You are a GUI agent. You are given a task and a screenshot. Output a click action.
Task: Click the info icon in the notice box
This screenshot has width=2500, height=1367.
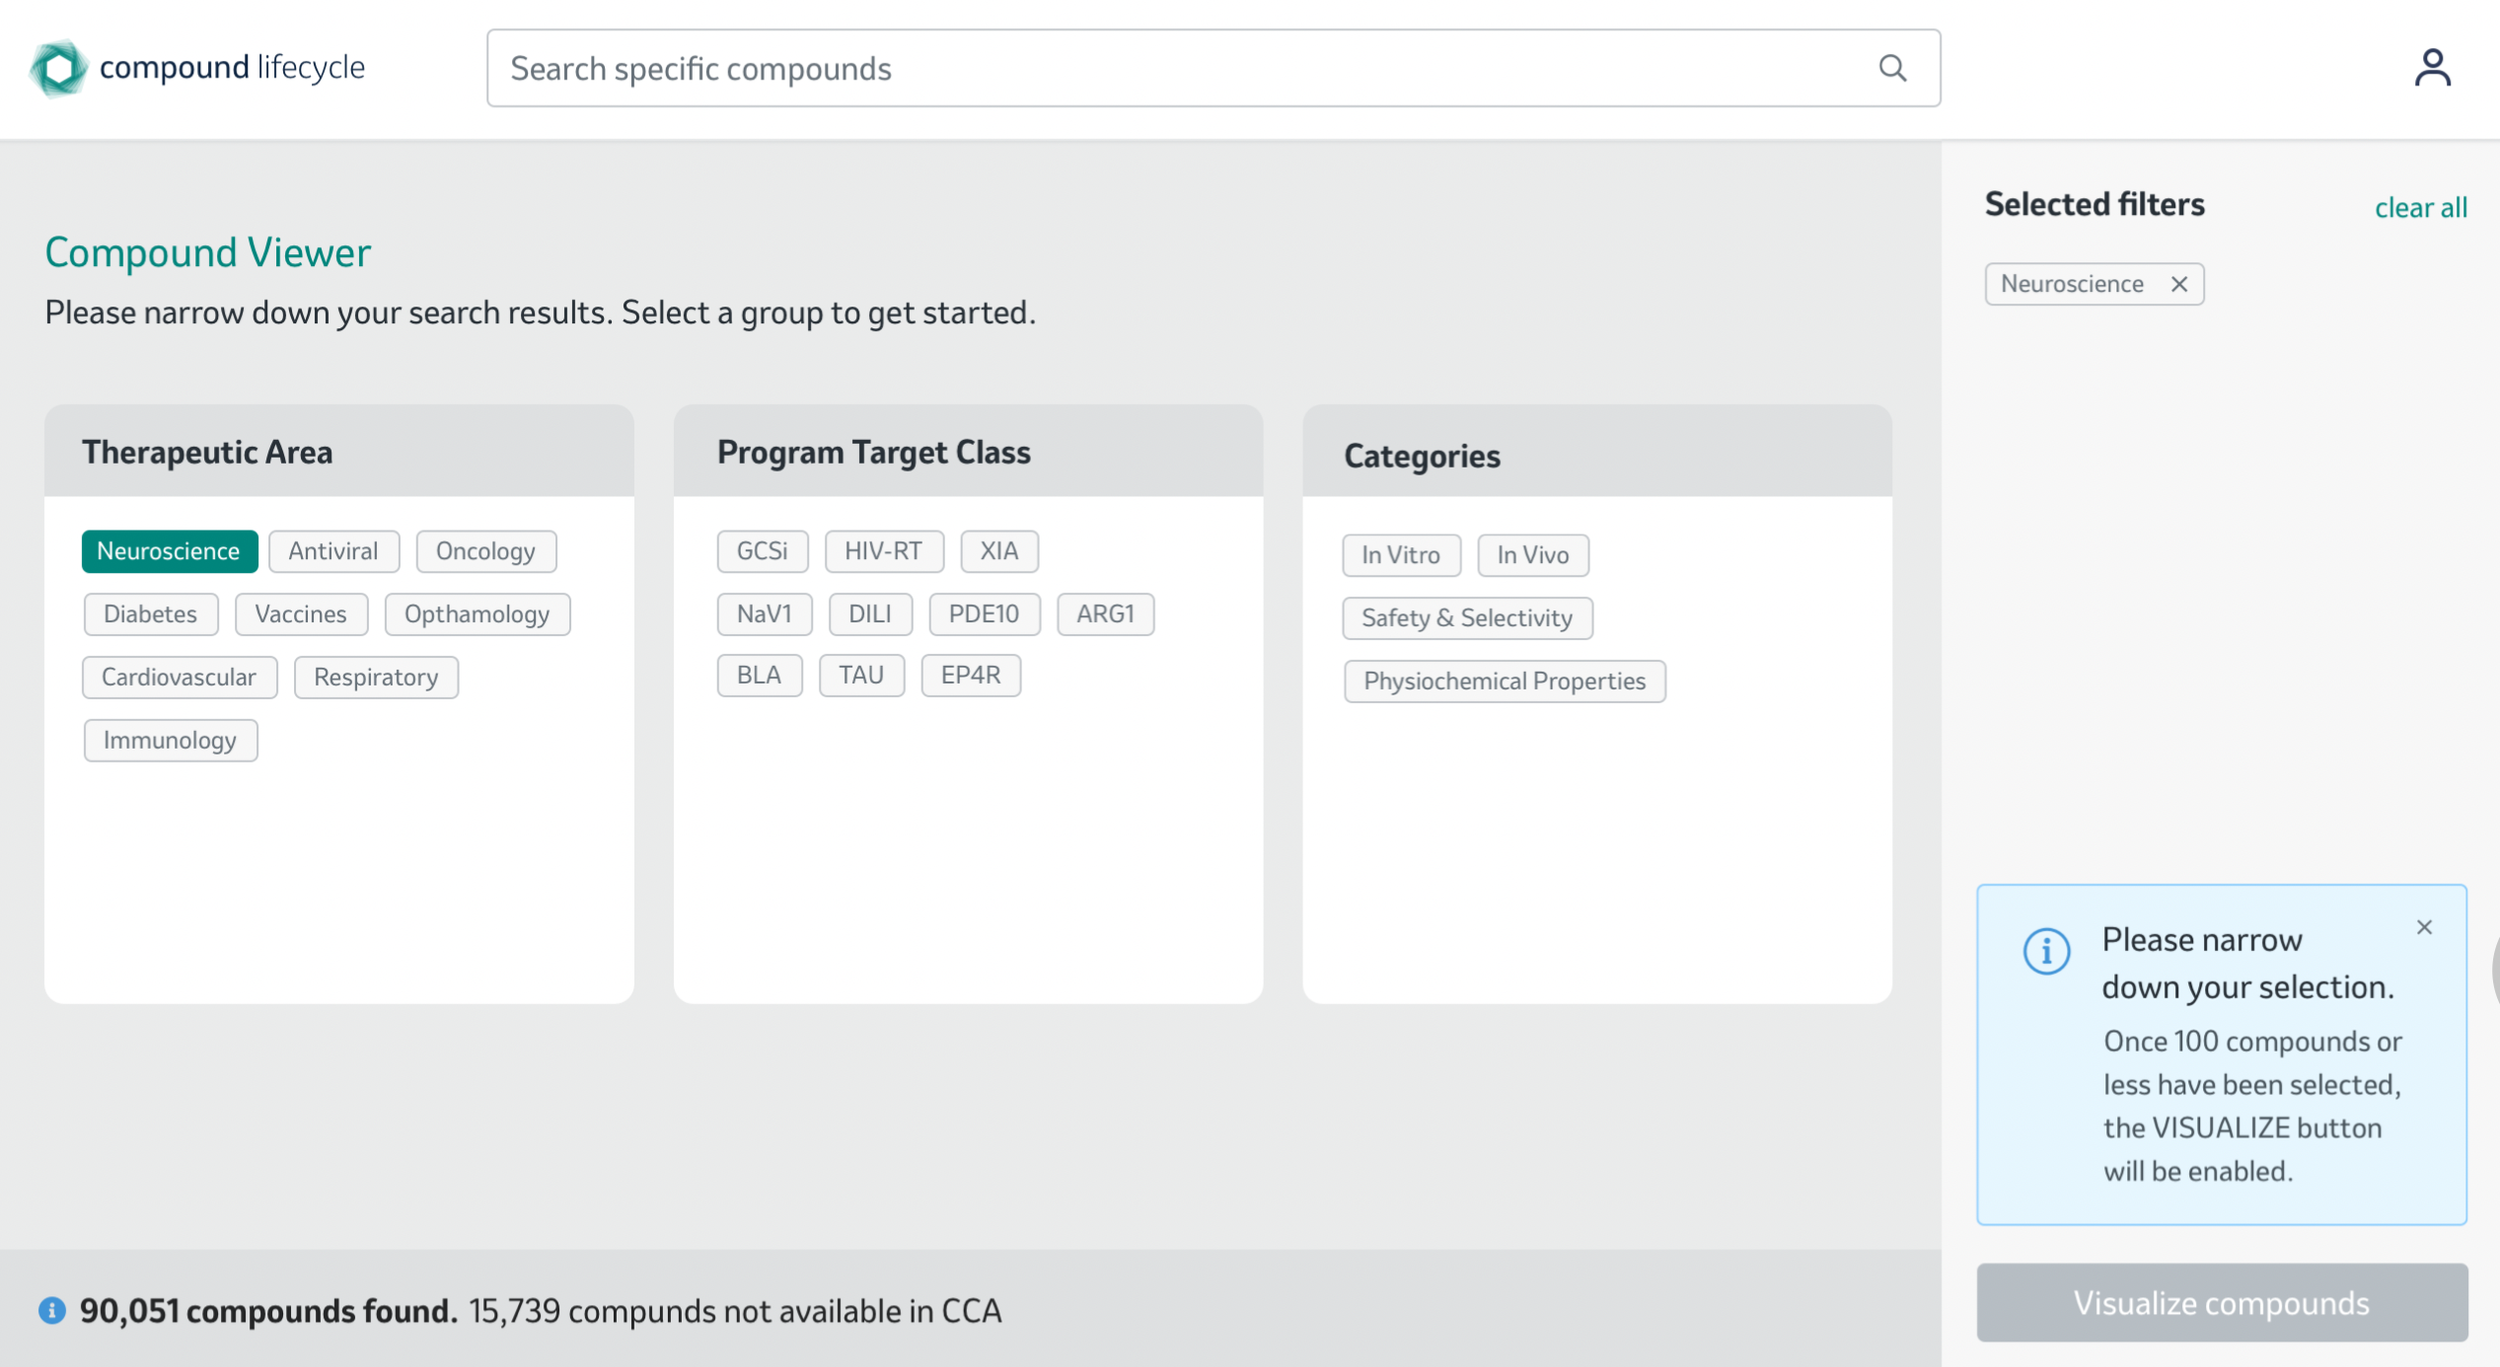point(2046,950)
